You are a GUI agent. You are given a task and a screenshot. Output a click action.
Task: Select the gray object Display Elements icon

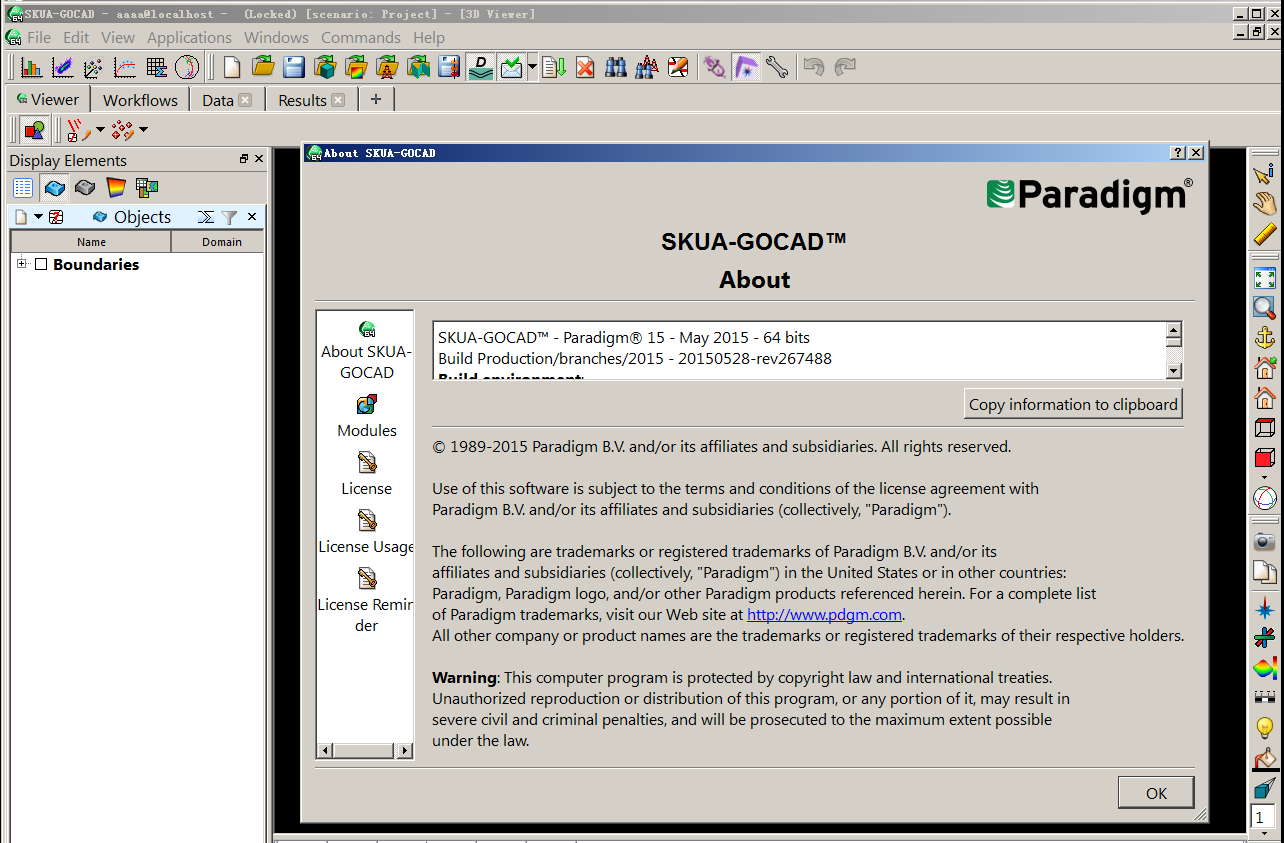pyautogui.click(x=85, y=187)
